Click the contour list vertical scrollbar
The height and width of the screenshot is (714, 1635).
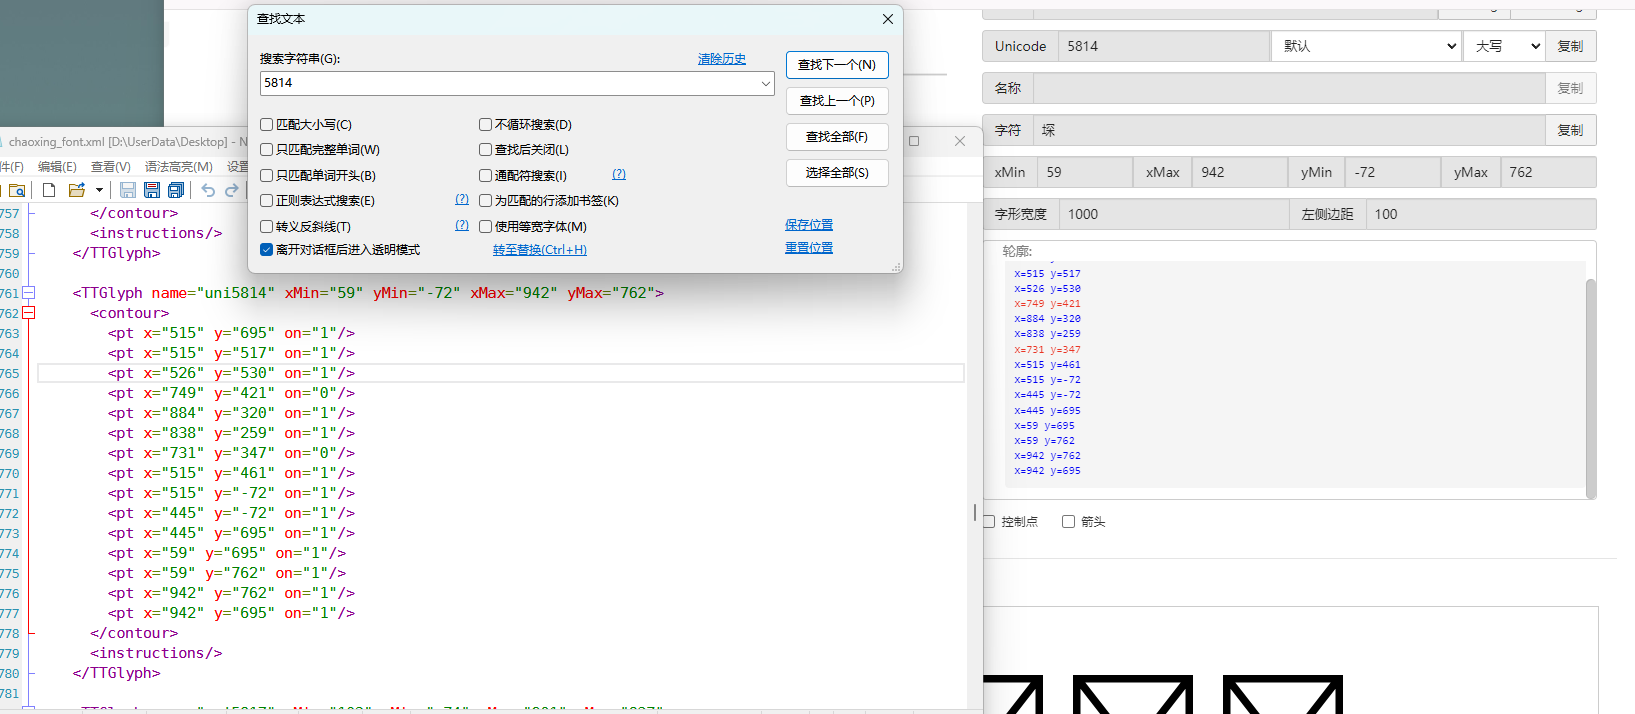(x=1591, y=388)
